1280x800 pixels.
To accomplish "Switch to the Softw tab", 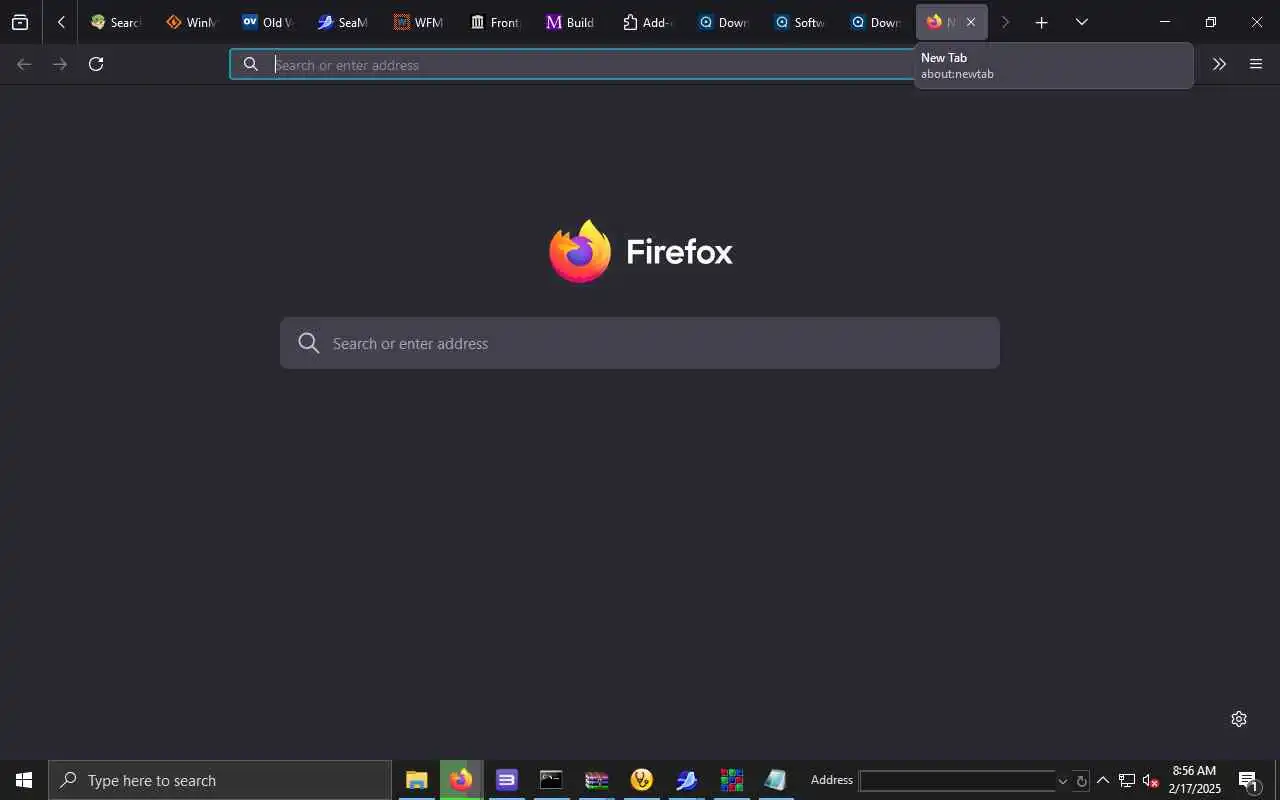I will pyautogui.click(x=799, y=22).
